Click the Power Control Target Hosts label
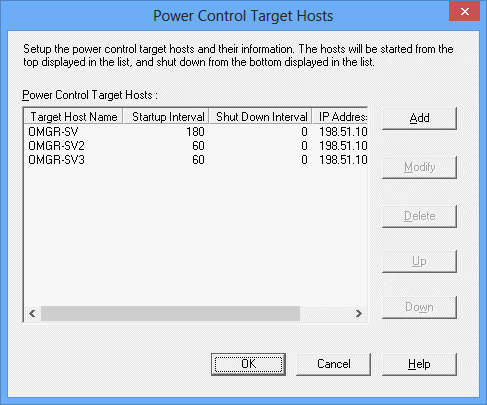This screenshot has width=487, height=405. [x=90, y=95]
